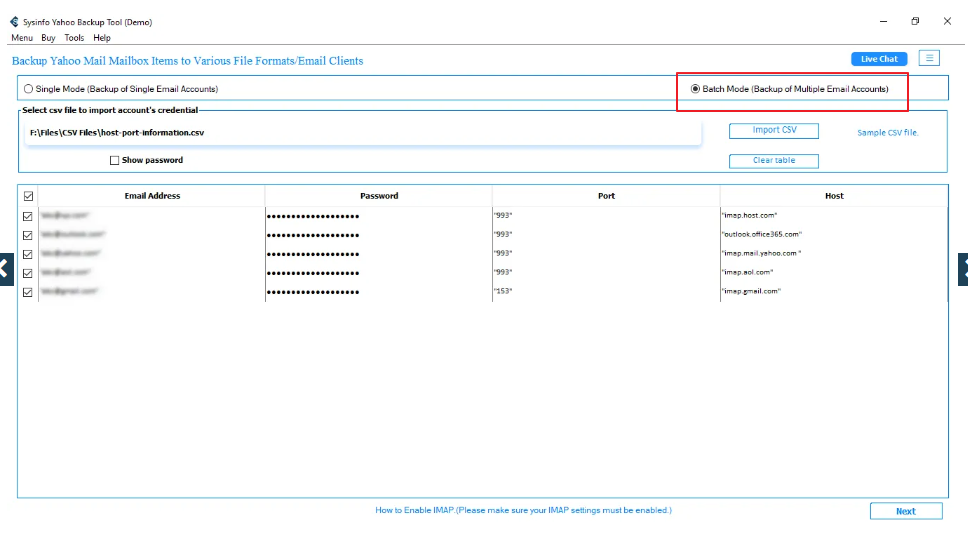Open the Tools menu
This screenshot has height=535, width=968.
[x=74, y=38]
